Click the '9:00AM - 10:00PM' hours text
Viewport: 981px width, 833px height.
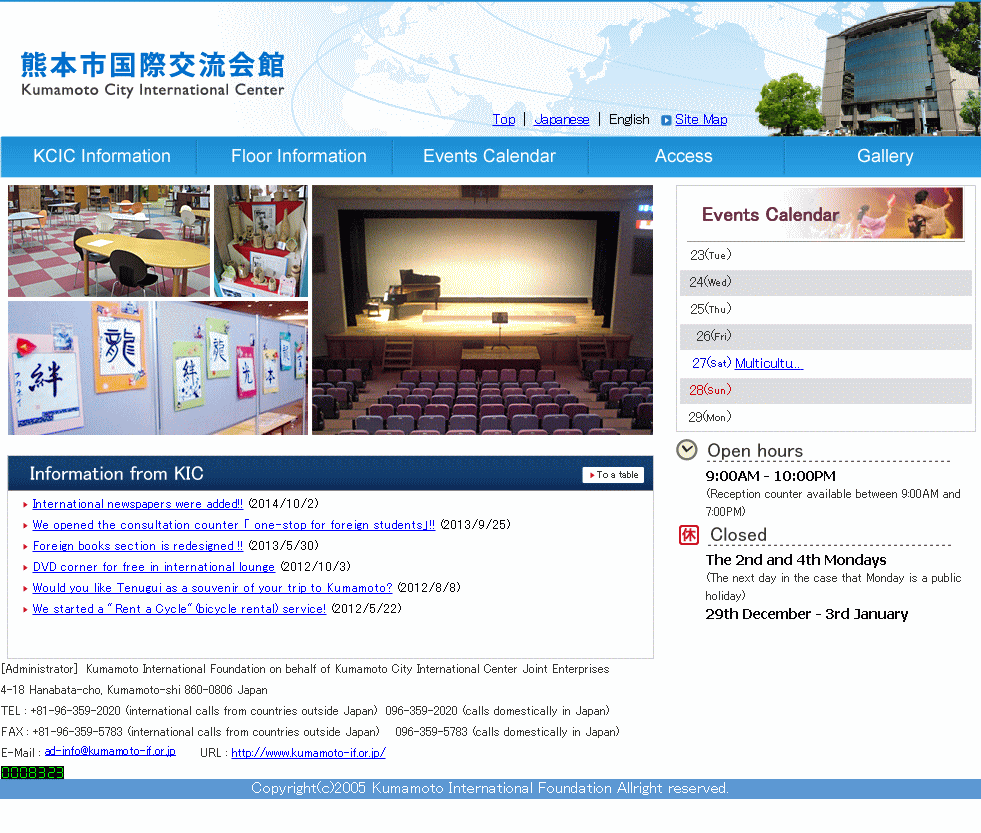[x=770, y=476]
